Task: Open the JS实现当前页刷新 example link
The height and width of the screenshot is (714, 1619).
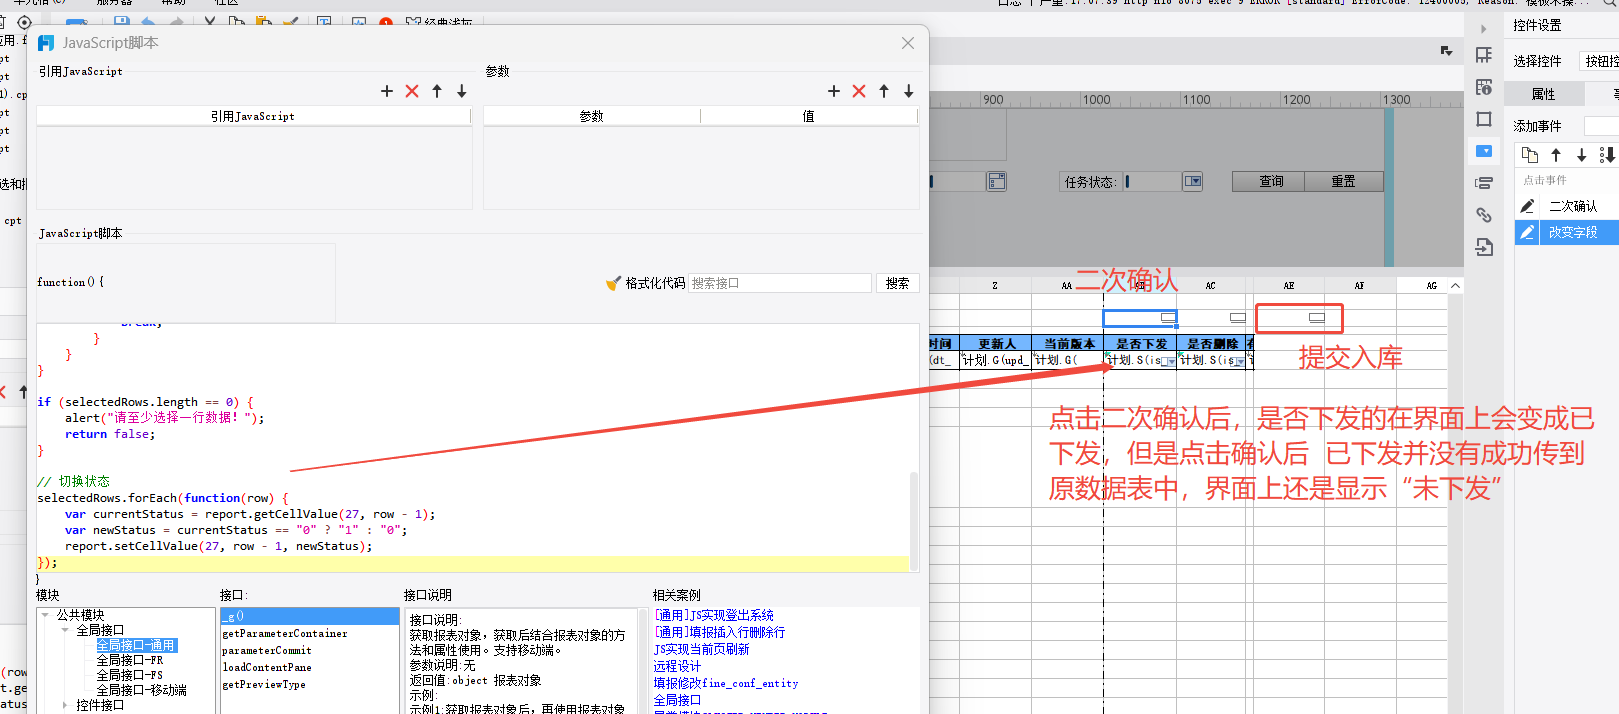Action: pyautogui.click(x=701, y=649)
